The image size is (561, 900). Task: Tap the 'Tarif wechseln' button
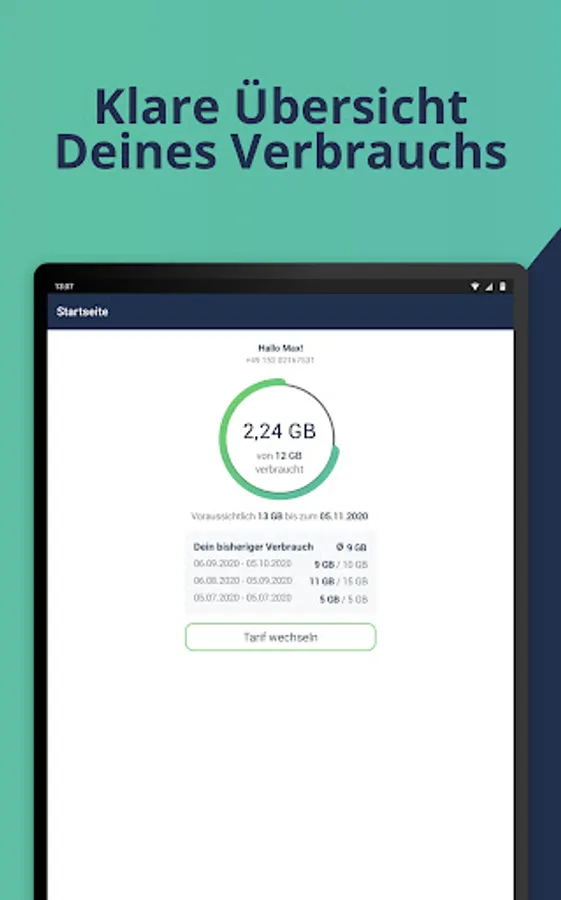tap(280, 637)
